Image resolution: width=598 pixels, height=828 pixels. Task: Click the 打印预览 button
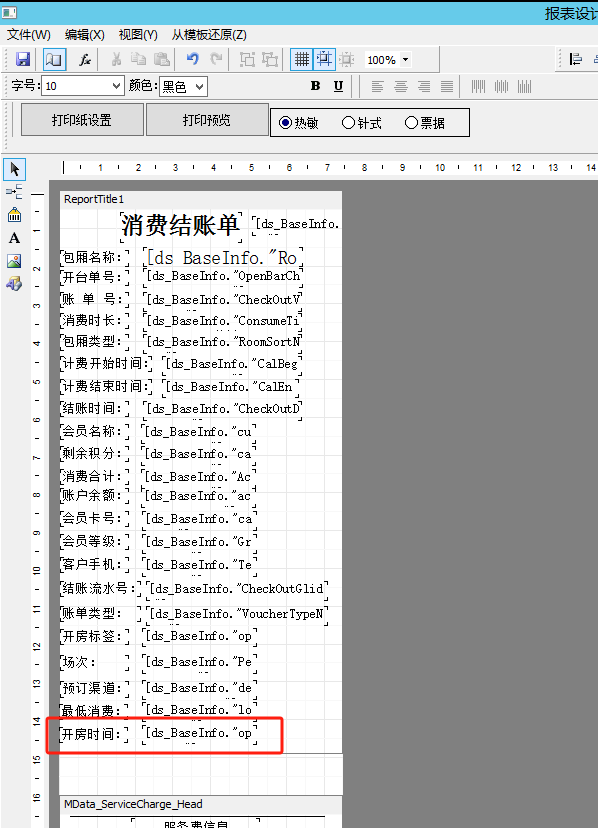pyautogui.click(x=207, y=120)
